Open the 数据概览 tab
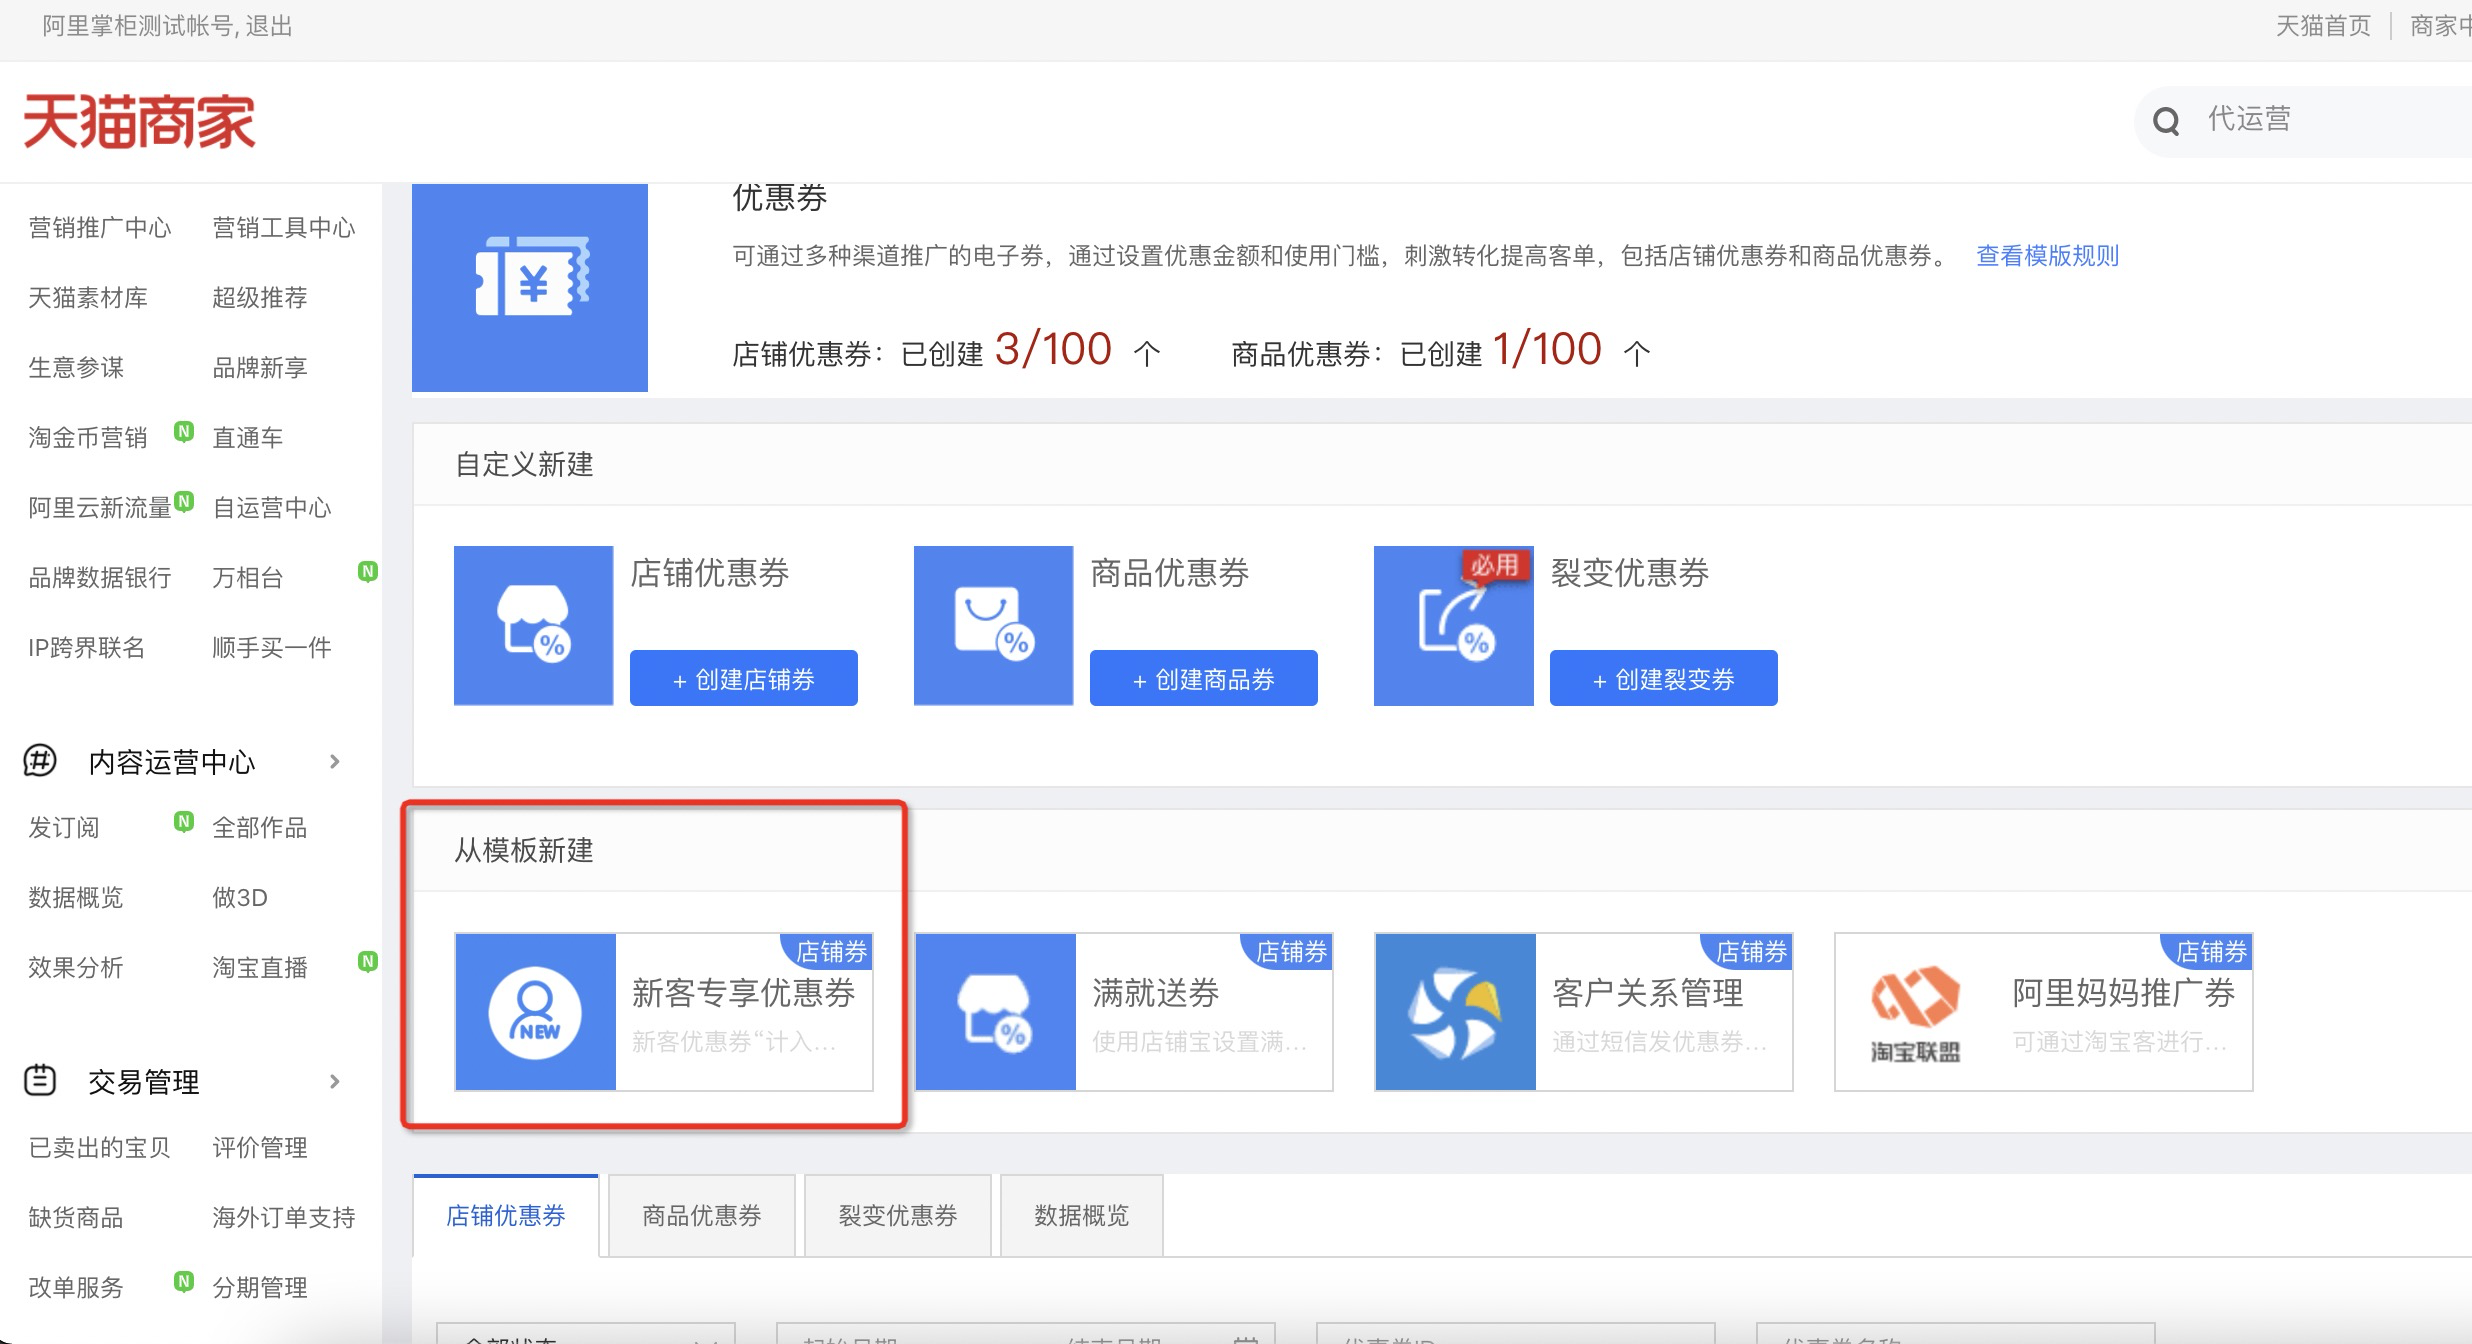The width and height of the screenshot is (2472, 1344). click(1082, 1215)
